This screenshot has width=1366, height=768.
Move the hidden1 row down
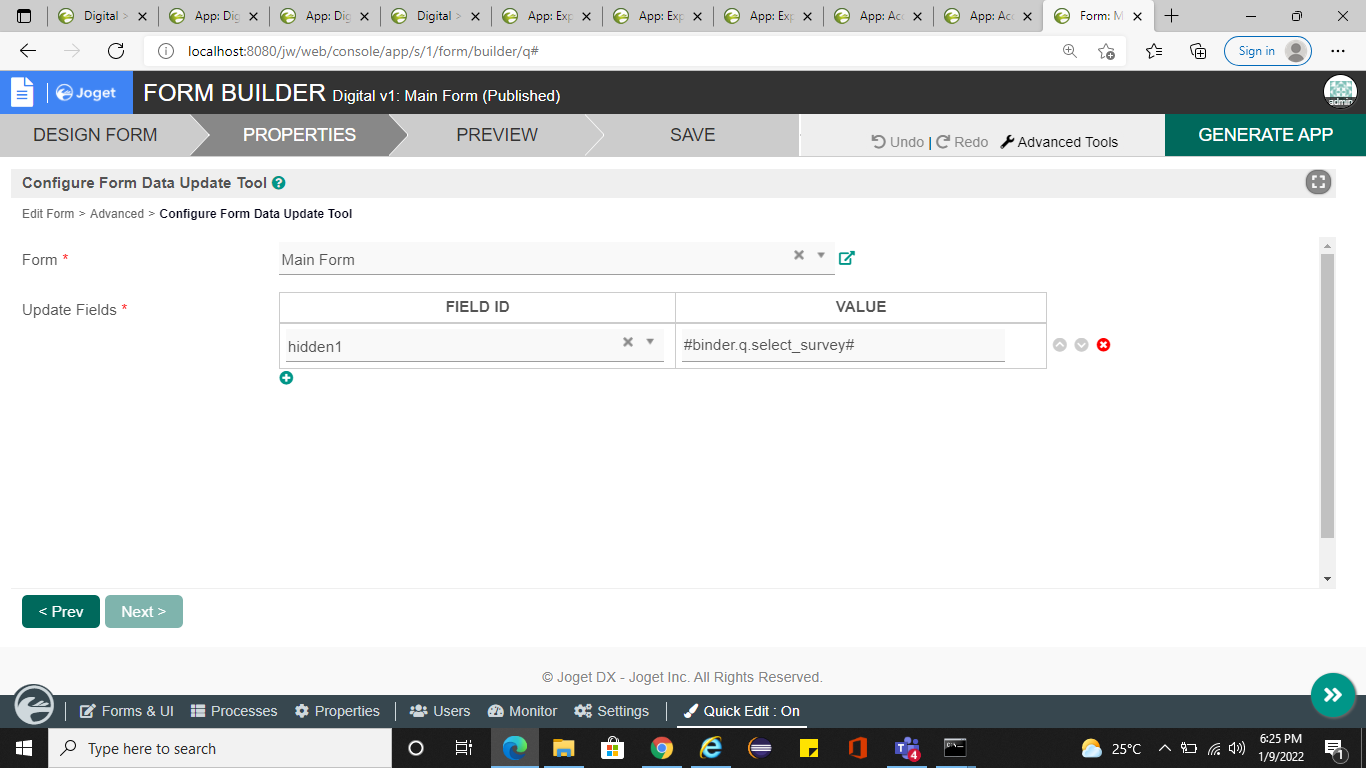(1081, 345)
